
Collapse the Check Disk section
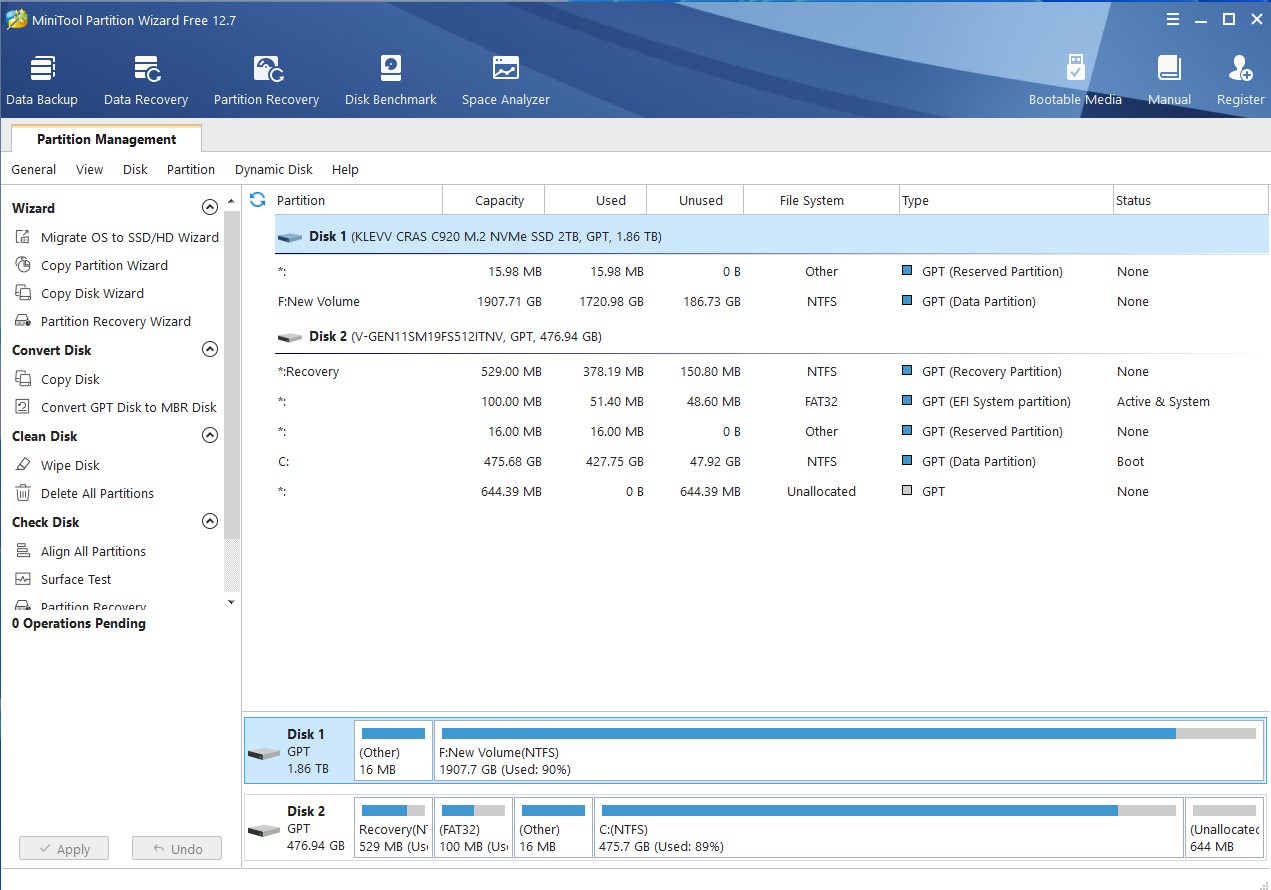click(x=210, y=522)
